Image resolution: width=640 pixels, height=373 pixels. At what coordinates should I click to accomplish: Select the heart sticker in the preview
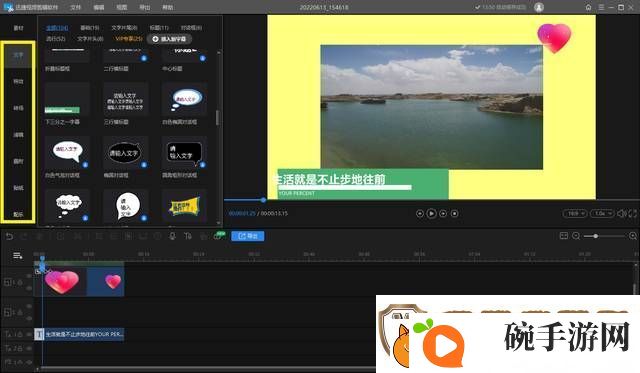554,38
